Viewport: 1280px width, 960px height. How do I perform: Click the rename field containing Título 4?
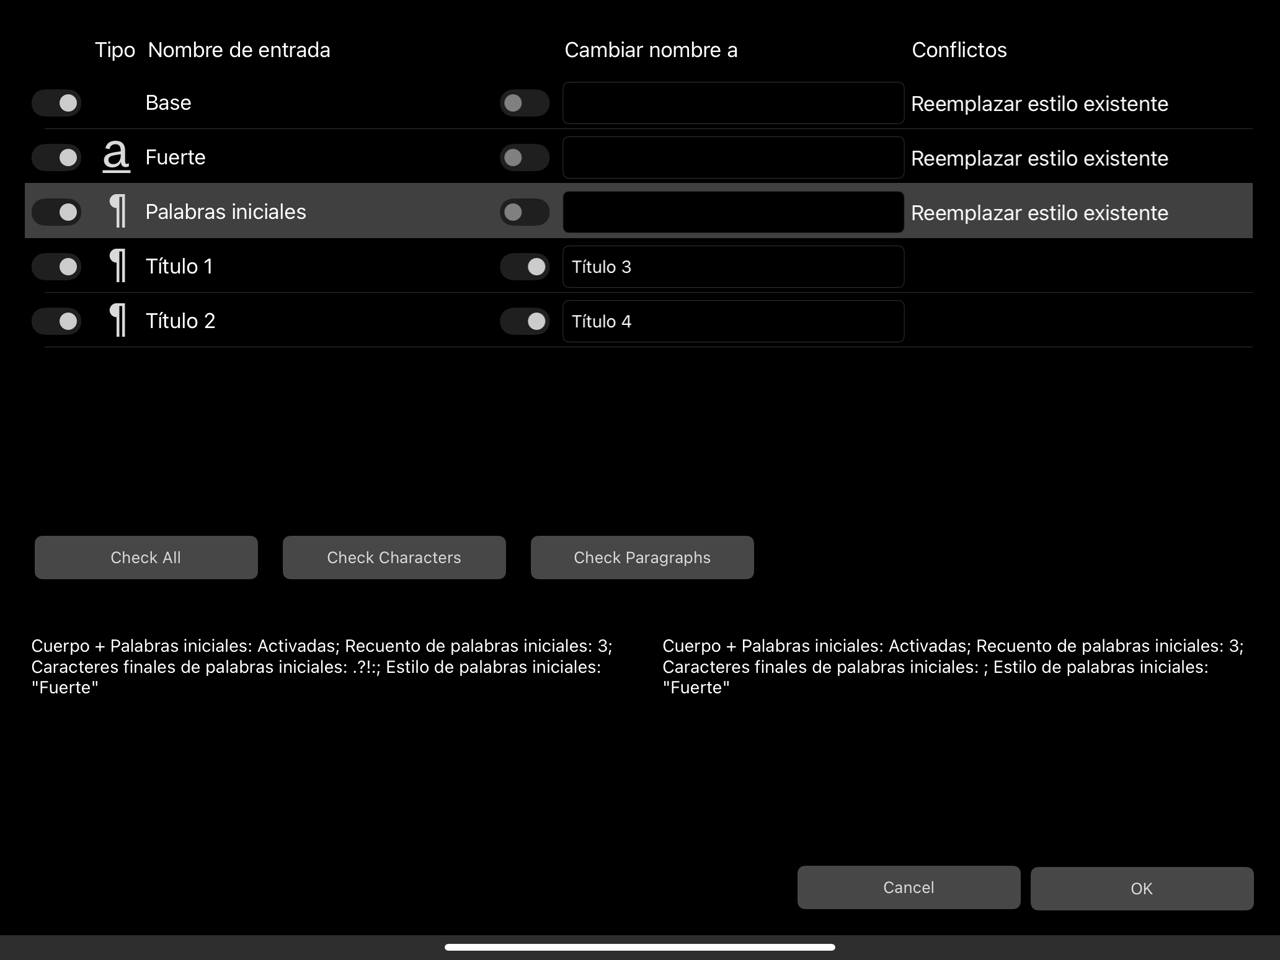pos(733,321)
